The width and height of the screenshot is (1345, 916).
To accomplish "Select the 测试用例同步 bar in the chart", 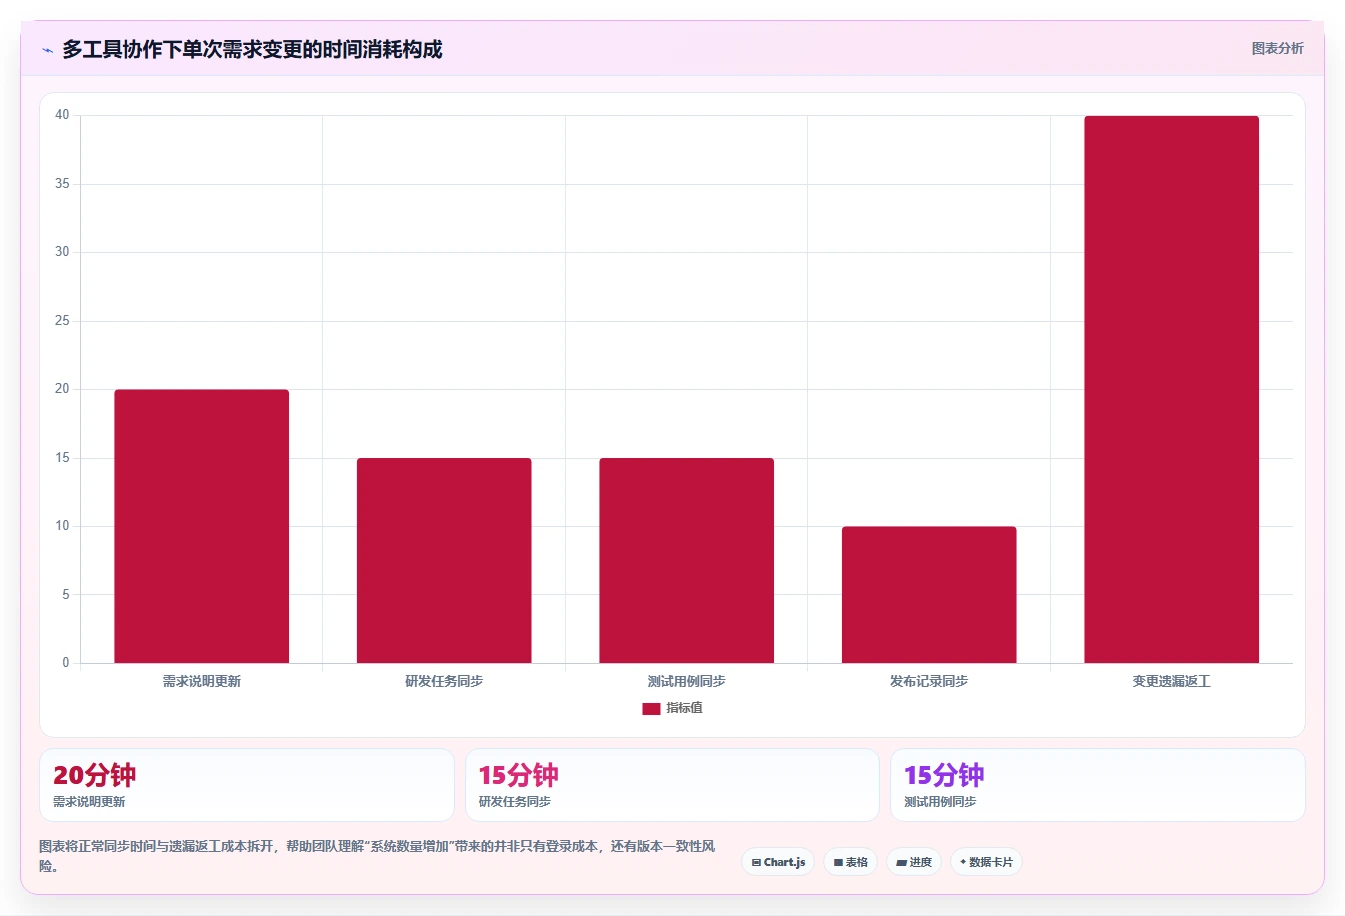I will pos(686,560).
